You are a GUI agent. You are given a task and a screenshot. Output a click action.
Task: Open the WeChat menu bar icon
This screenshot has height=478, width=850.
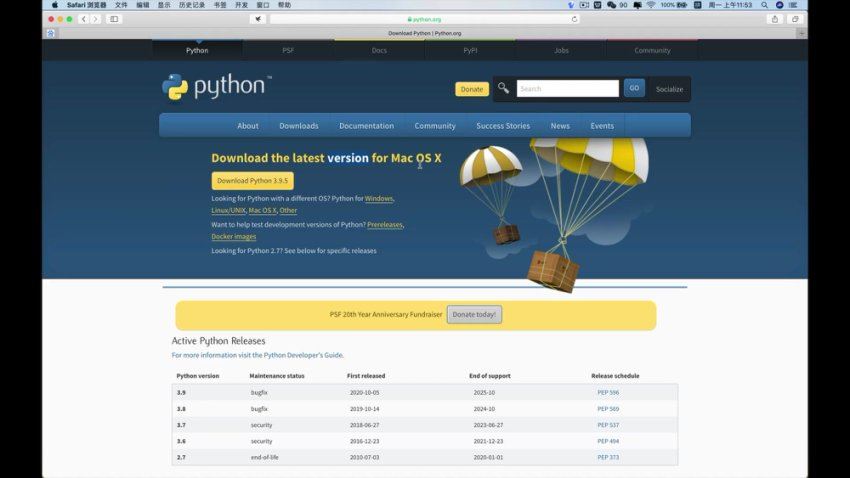tap(611, 5)
